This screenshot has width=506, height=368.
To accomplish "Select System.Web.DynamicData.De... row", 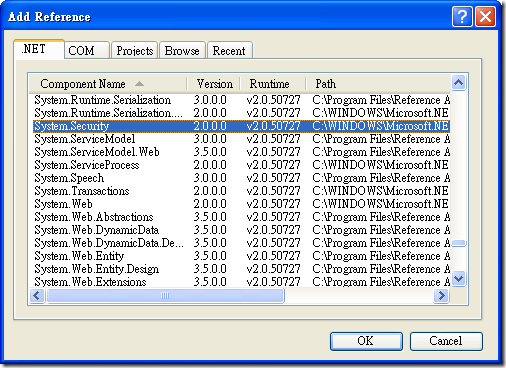I will pyautogui.click(x=241, y=243).
